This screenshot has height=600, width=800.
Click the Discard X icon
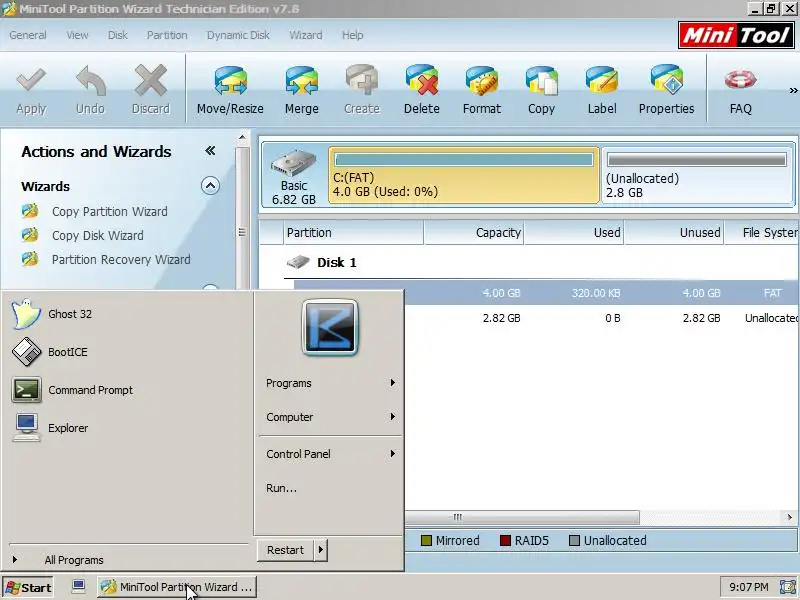[x=151, y=81]
